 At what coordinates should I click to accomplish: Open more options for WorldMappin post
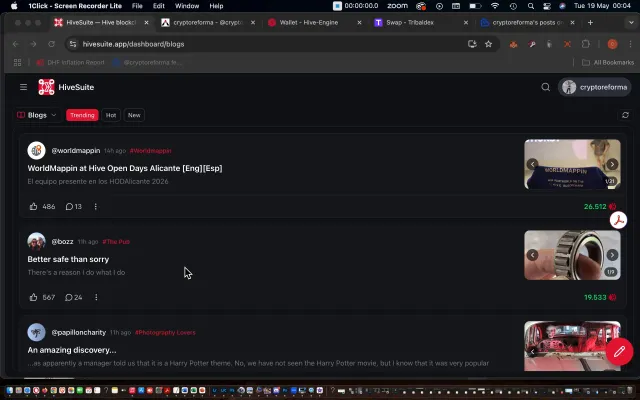click(96, 207)
